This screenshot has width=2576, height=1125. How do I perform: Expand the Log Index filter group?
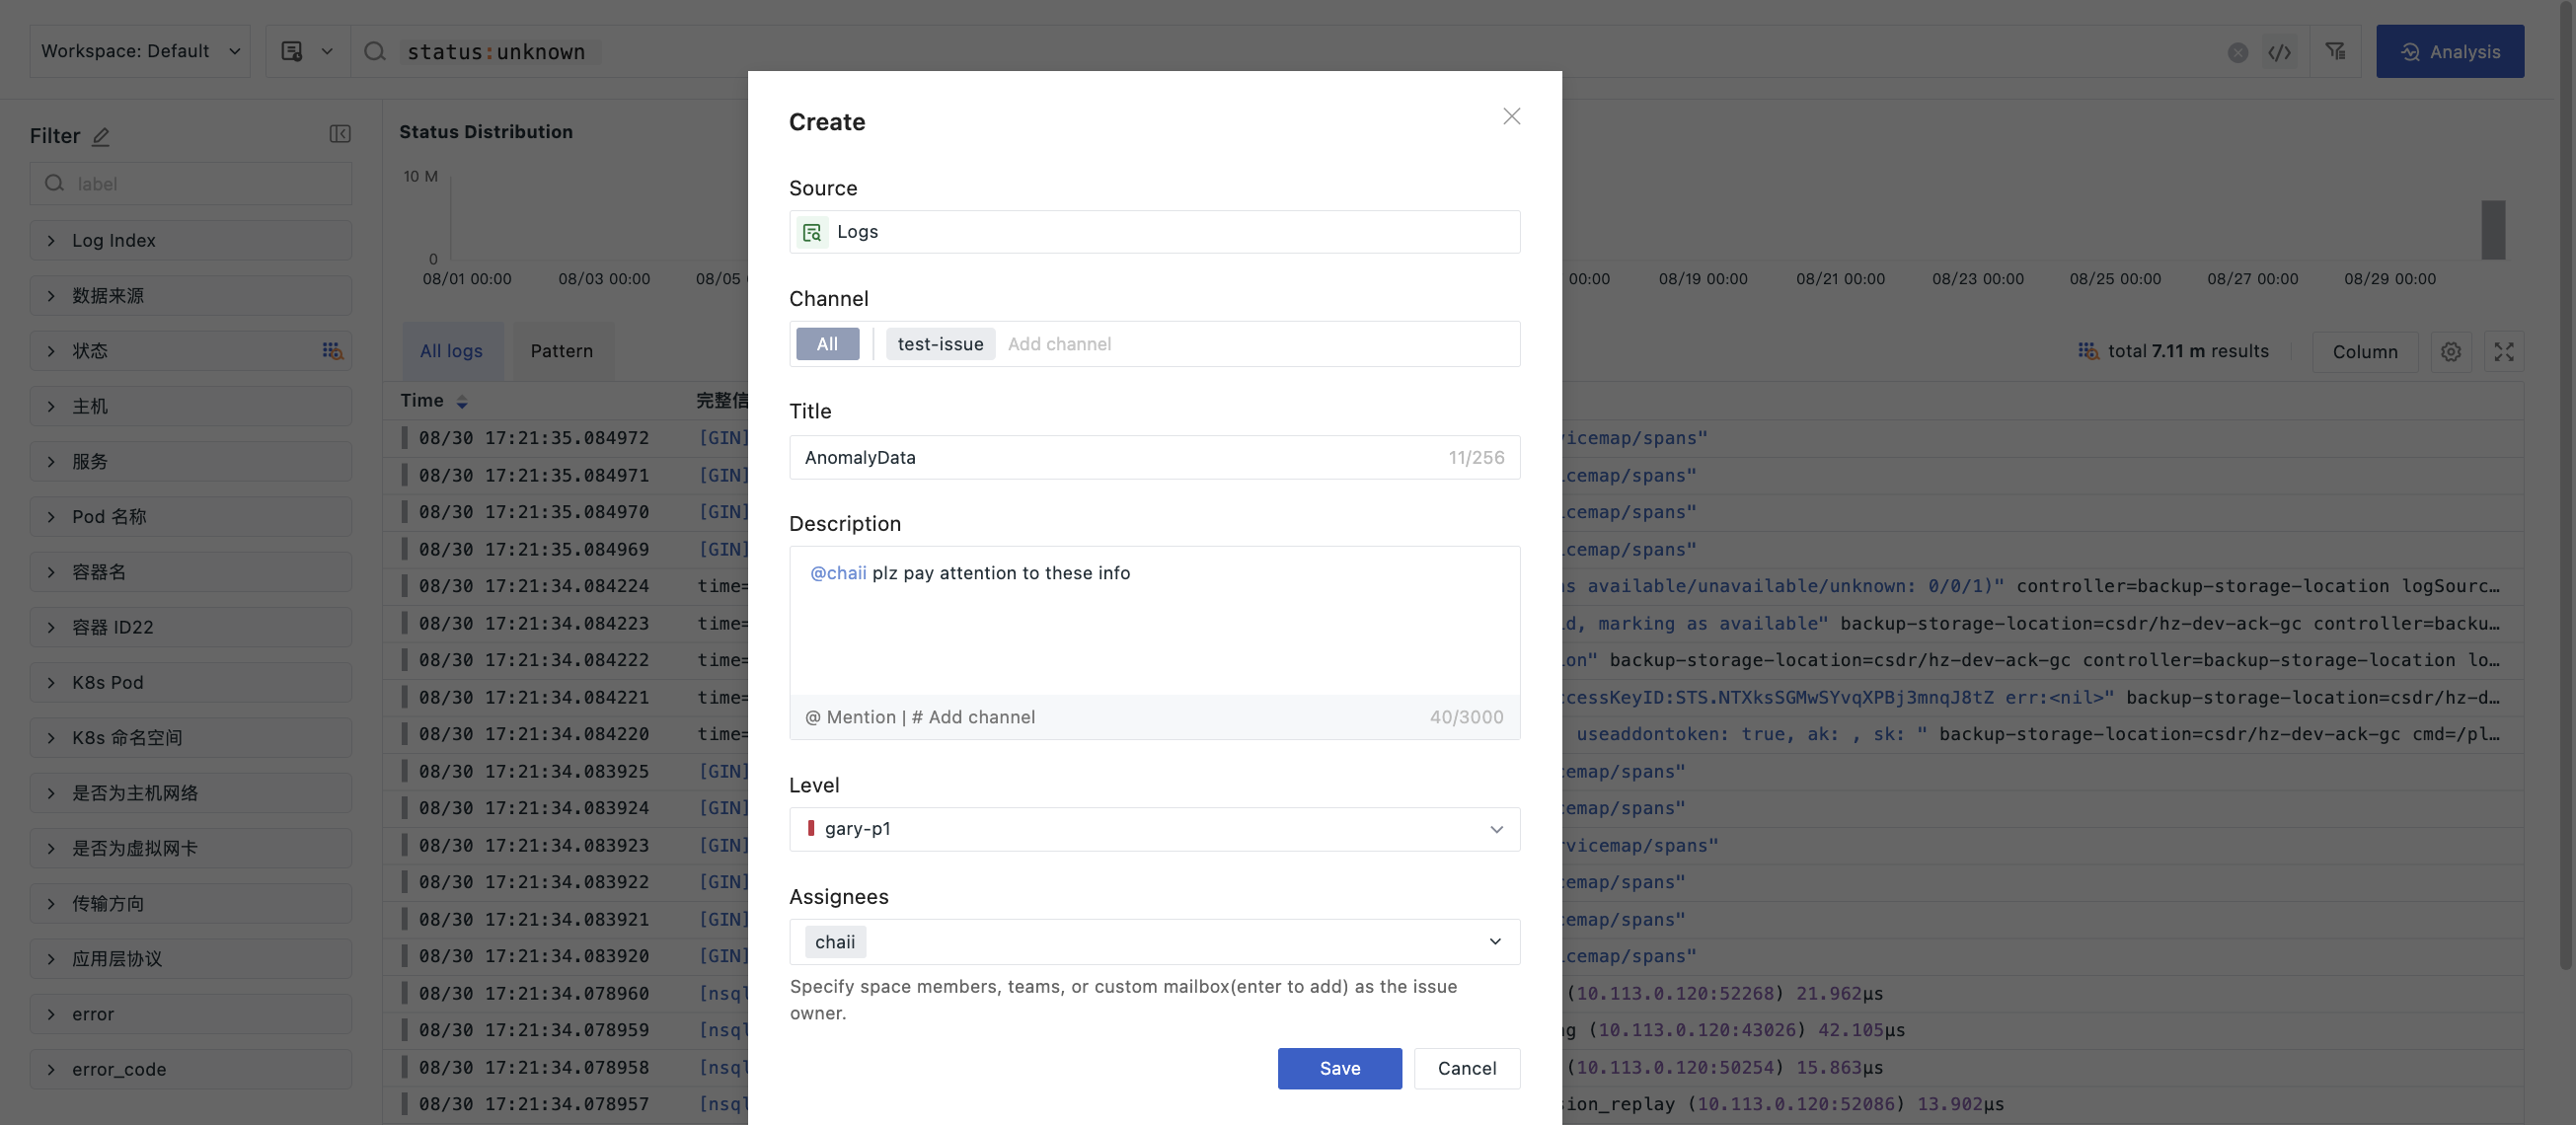(x=190, y=240)
